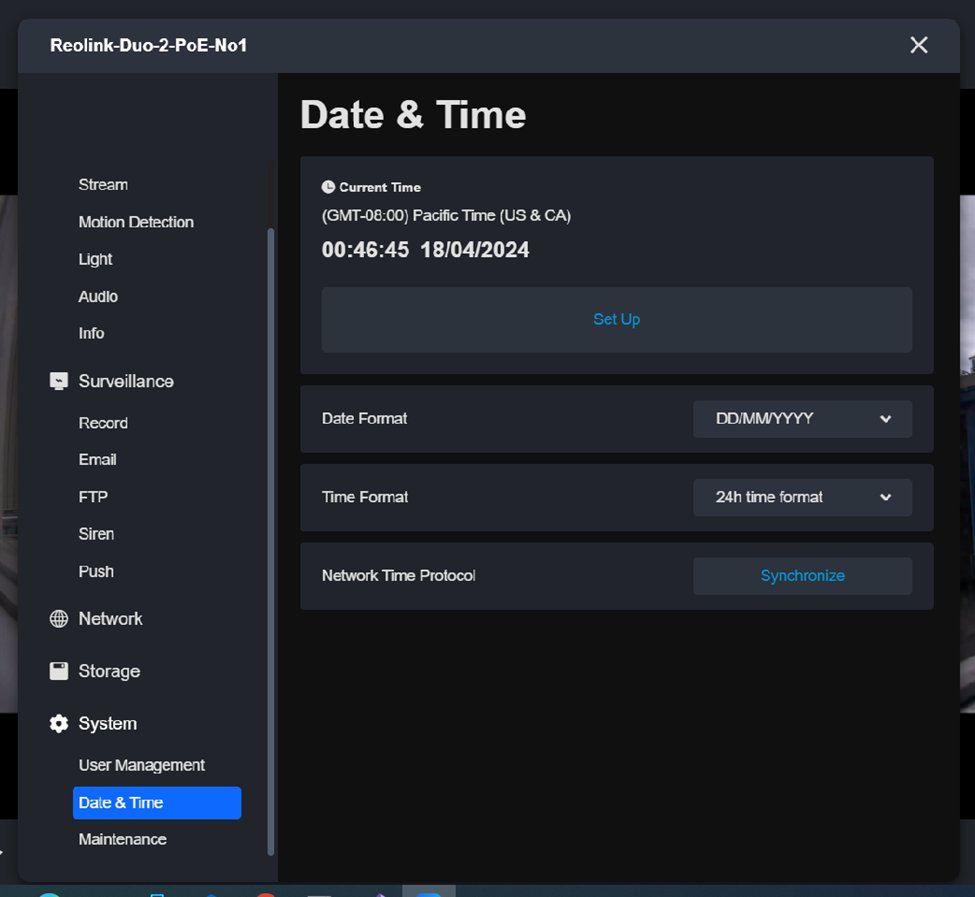This screenshot has height=897, width=975.
Task: Open the Network section
Action: [110, 619]
